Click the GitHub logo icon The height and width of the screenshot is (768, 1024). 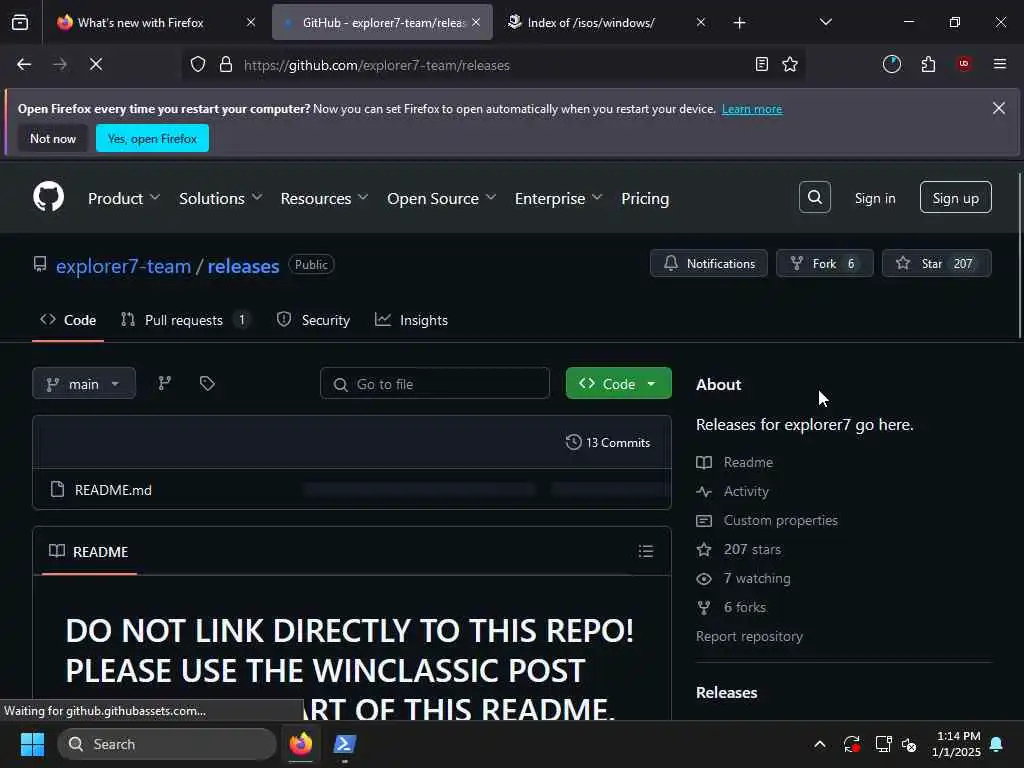tap(48, 197)
